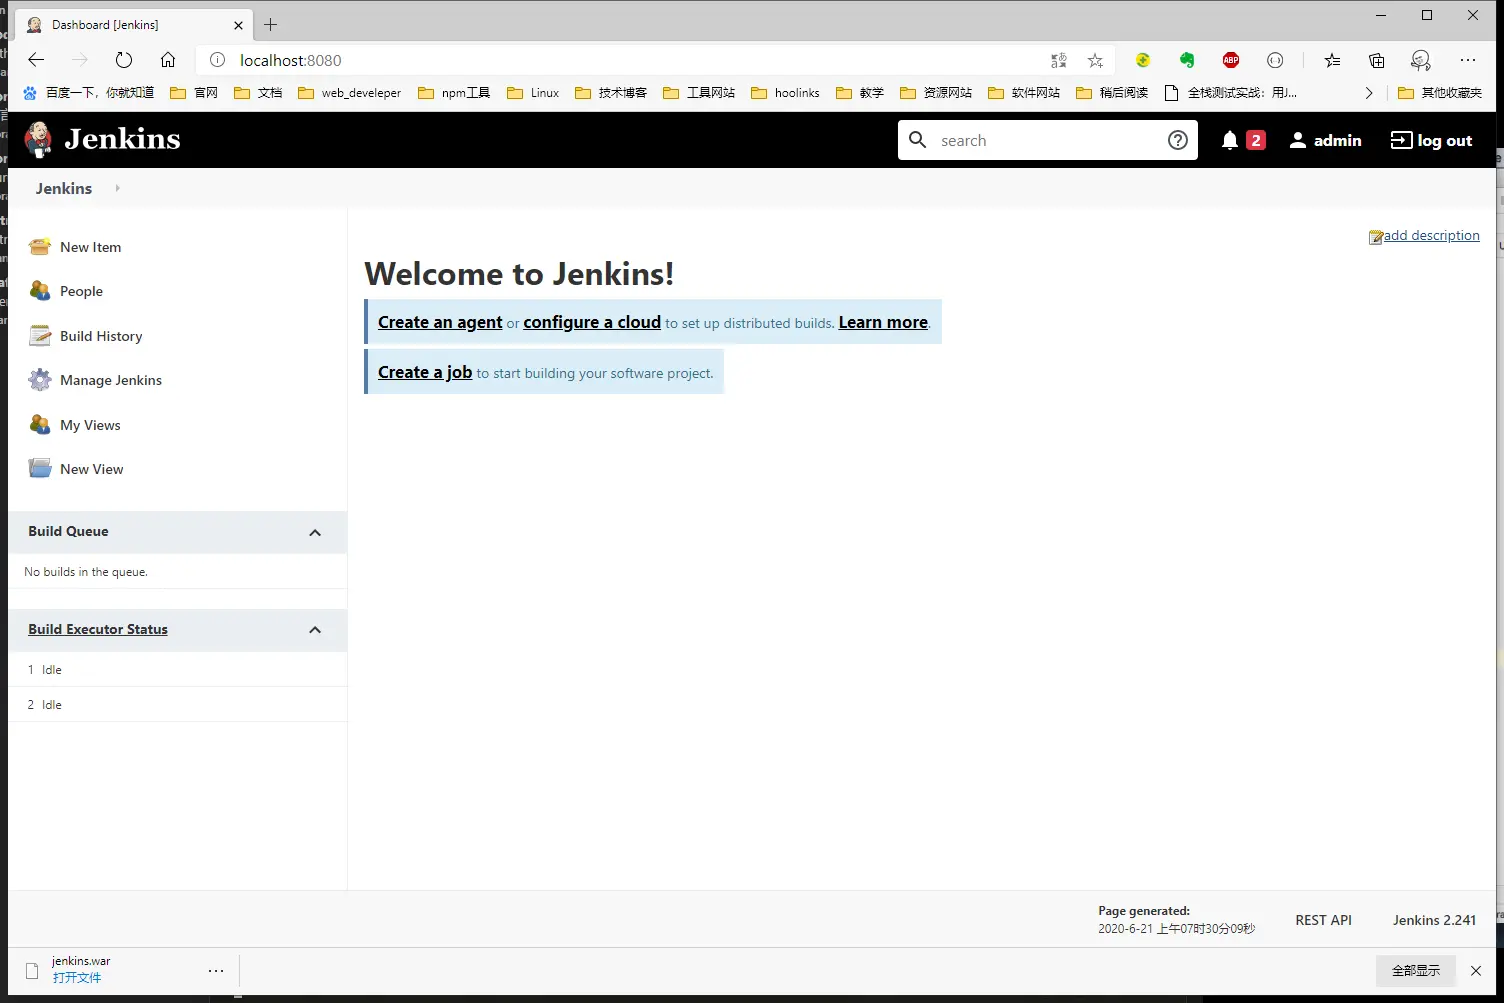
Task: Open the Collections icon in the toolbar
Action: (x=1377, y=60)
